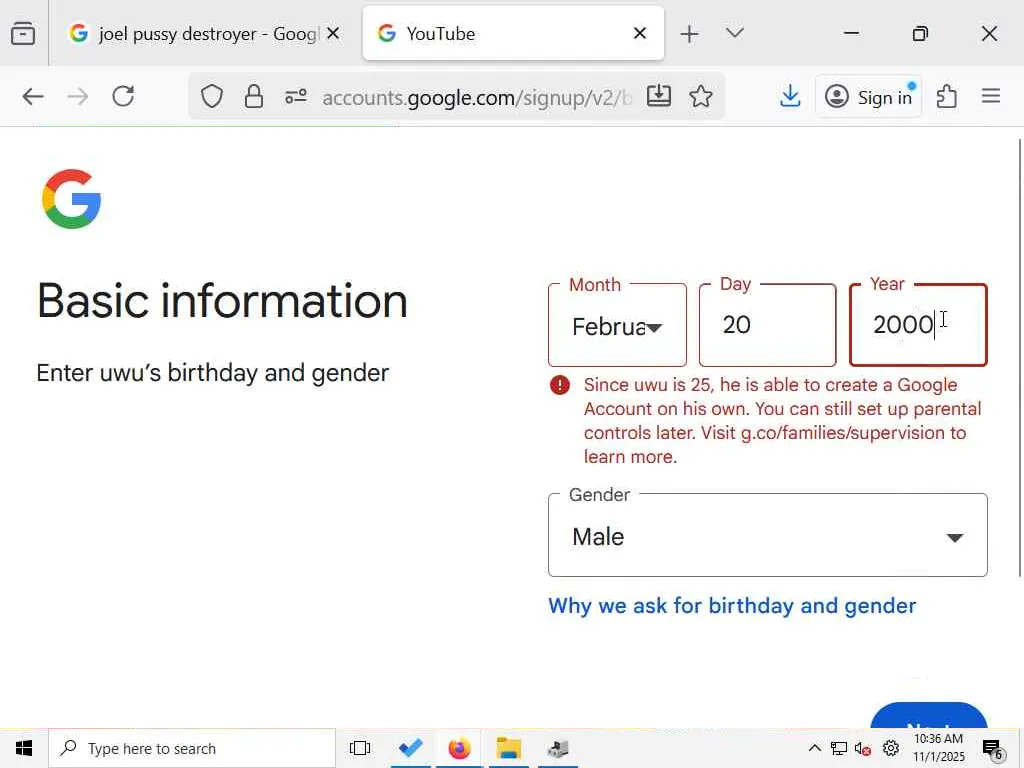This screenshot has height=768, width=1024.
Task: Open File Explorer from the taskbar
Action: click(508, 748)
